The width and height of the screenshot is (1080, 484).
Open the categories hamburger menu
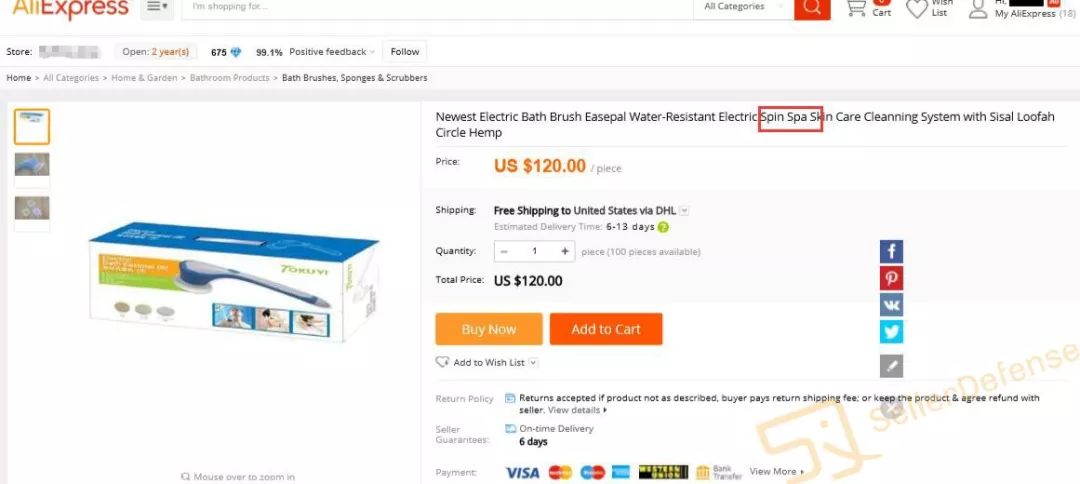click(157, 7)
